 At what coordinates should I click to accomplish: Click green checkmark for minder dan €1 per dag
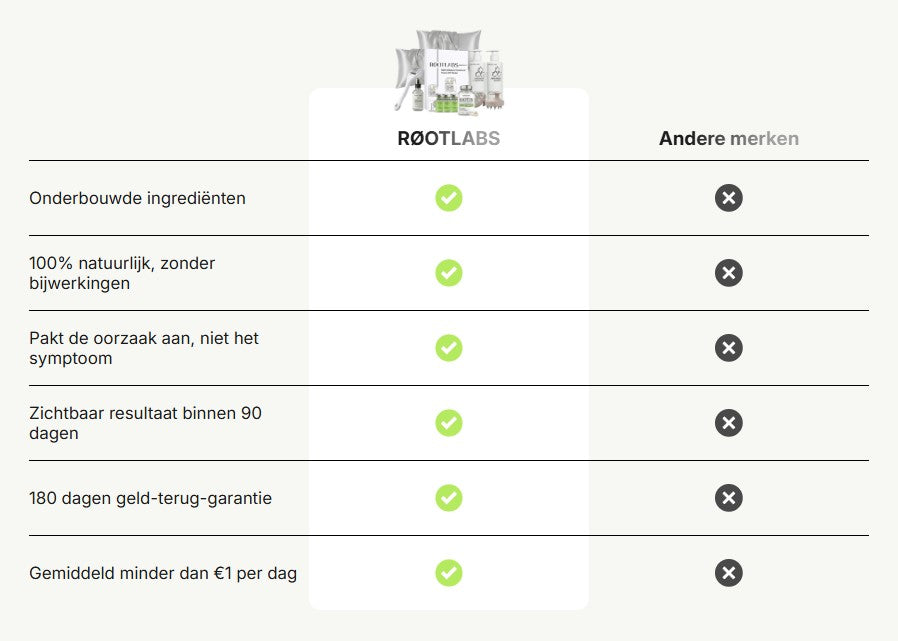pos(449,573)
